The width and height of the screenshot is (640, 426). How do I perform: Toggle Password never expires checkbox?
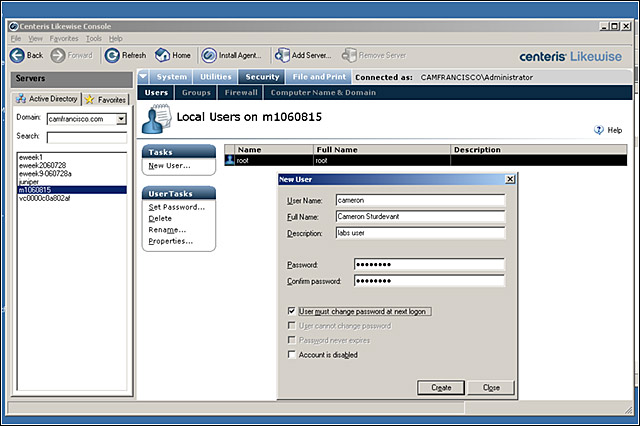pyautogui.click(x=291, y=340)
